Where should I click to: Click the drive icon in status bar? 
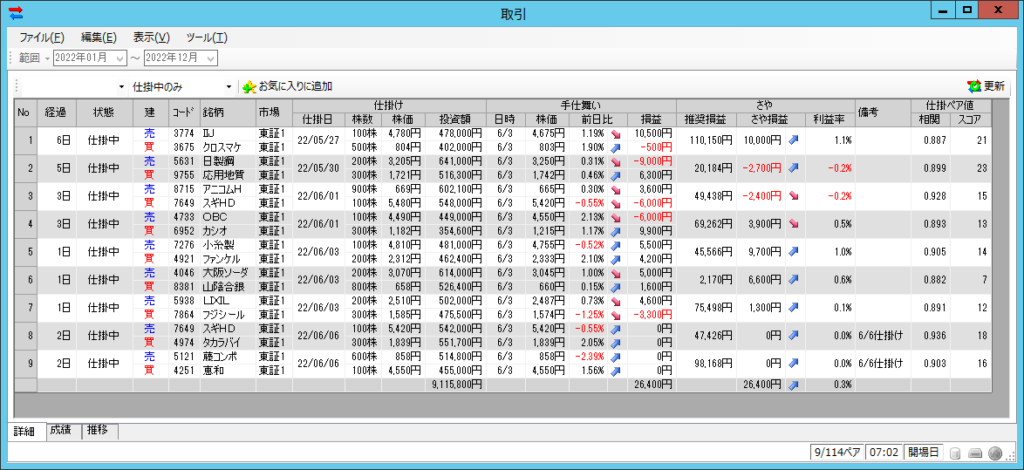pyautogui.click(x=975, y=454)
